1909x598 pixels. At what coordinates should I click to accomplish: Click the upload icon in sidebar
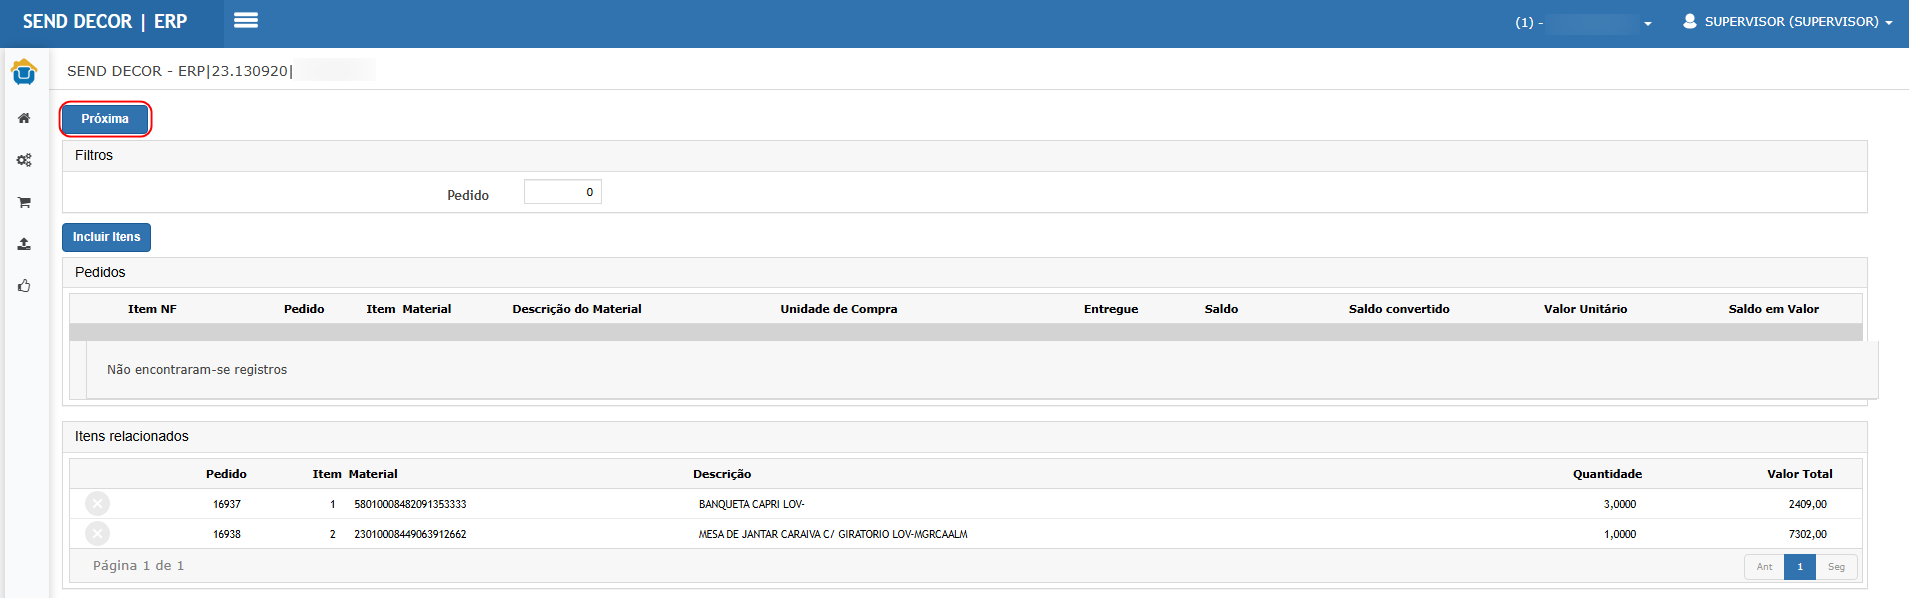(x=24, y=244)
